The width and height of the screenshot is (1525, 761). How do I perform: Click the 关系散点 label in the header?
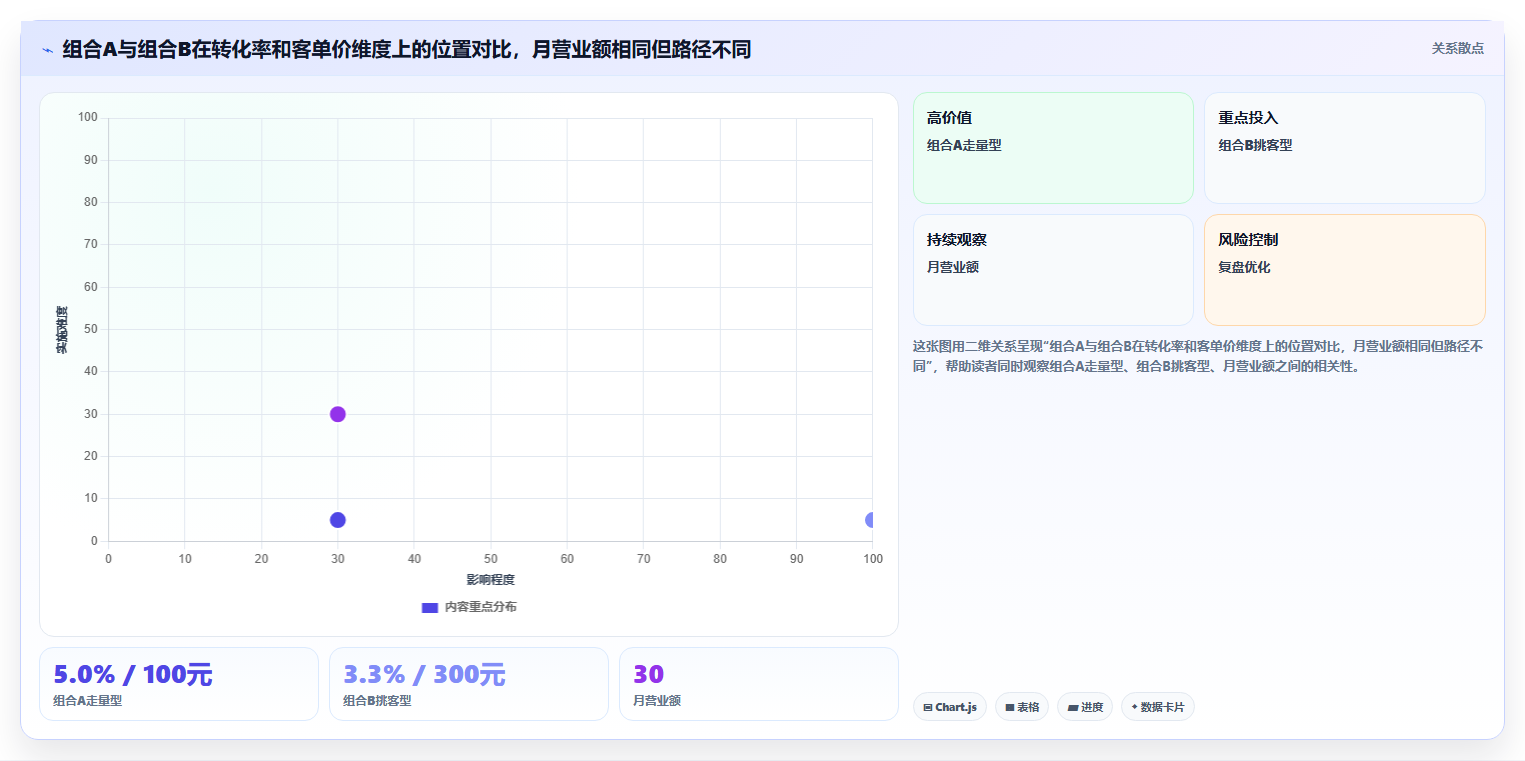1457,48
